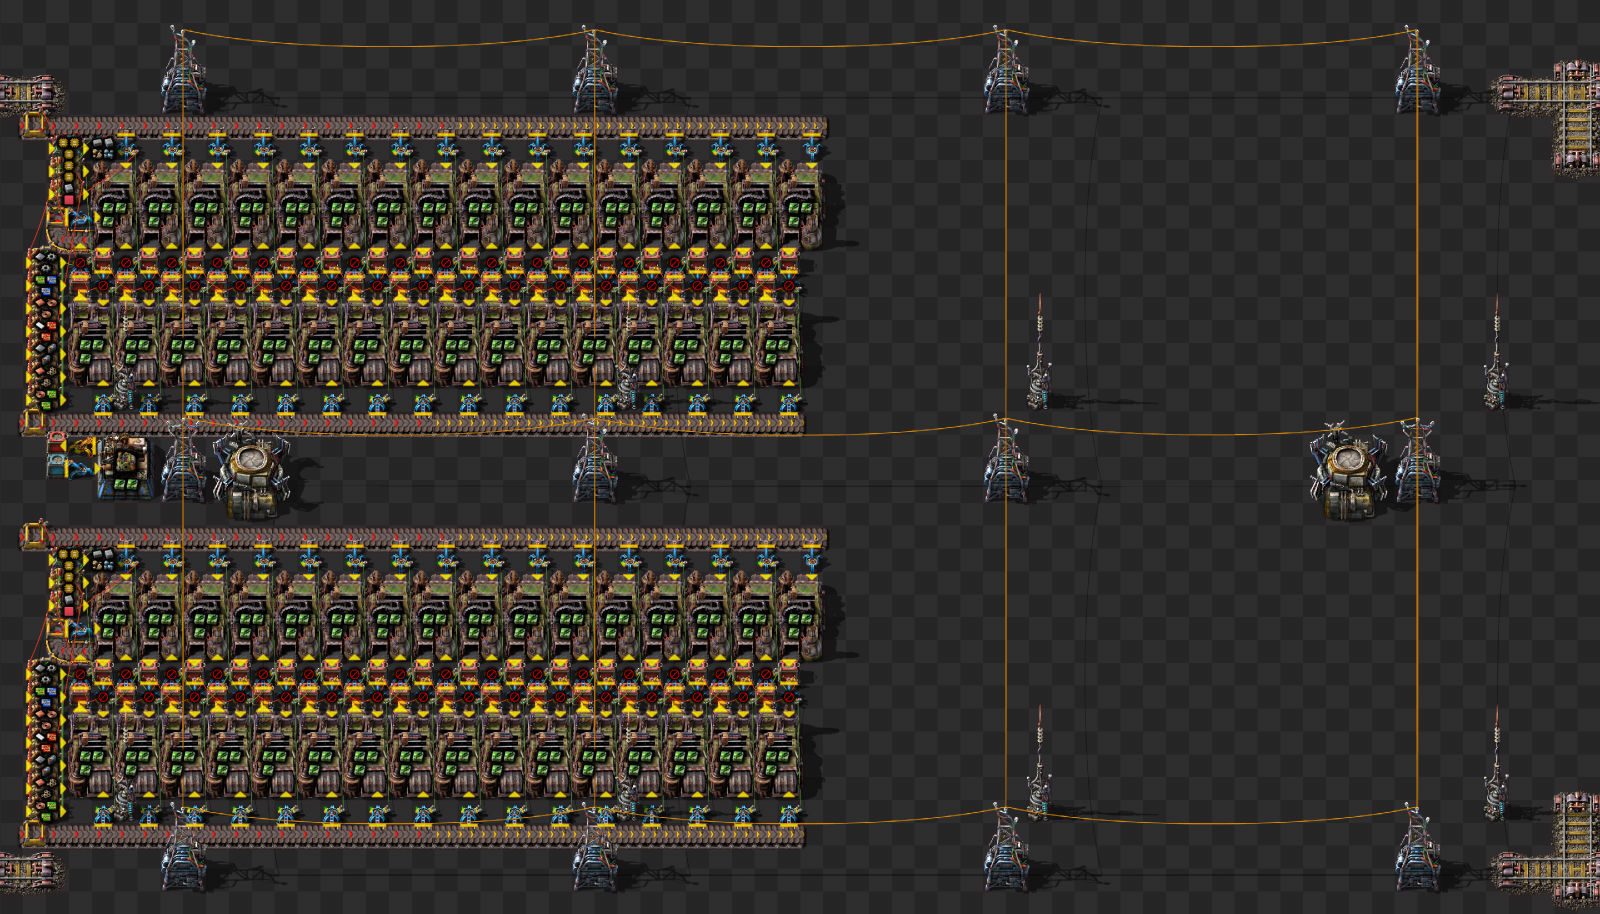The height and width of the screenshot is (914, 1600).
Task: Select the roboport beside the left factory block
Action: click(x=250, y=474)
